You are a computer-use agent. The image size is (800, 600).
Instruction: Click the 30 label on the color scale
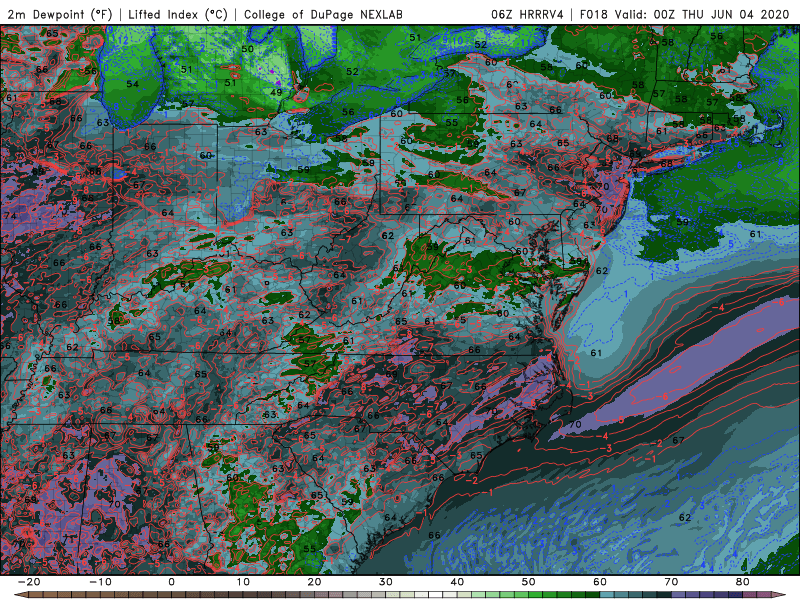coord(386,582)
